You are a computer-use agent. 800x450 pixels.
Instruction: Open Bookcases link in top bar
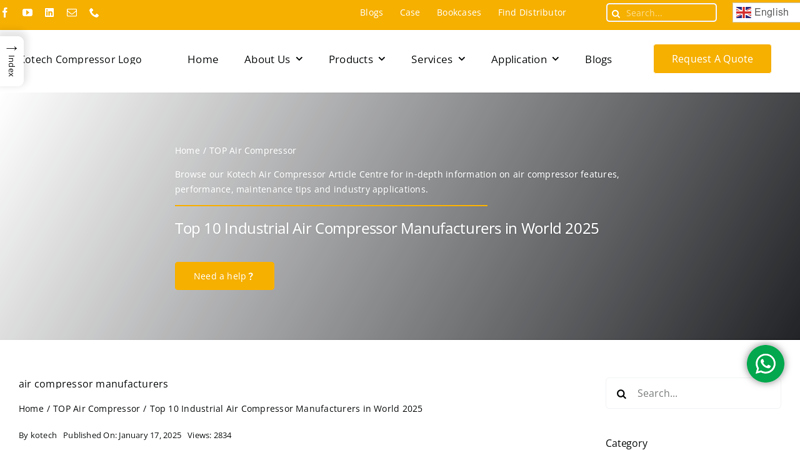(459, 12)
